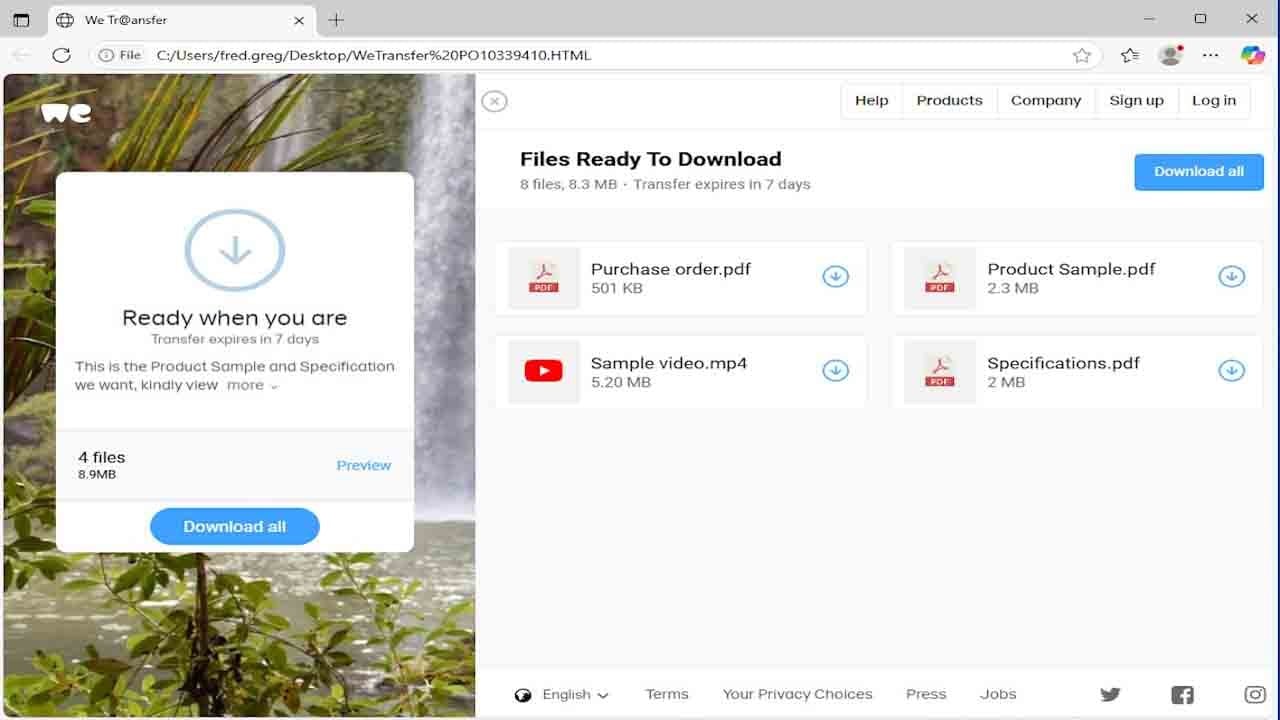This screenshot has width=1280, height=720.
Task: Close the files panel with X icon
Action: (494, 101)
